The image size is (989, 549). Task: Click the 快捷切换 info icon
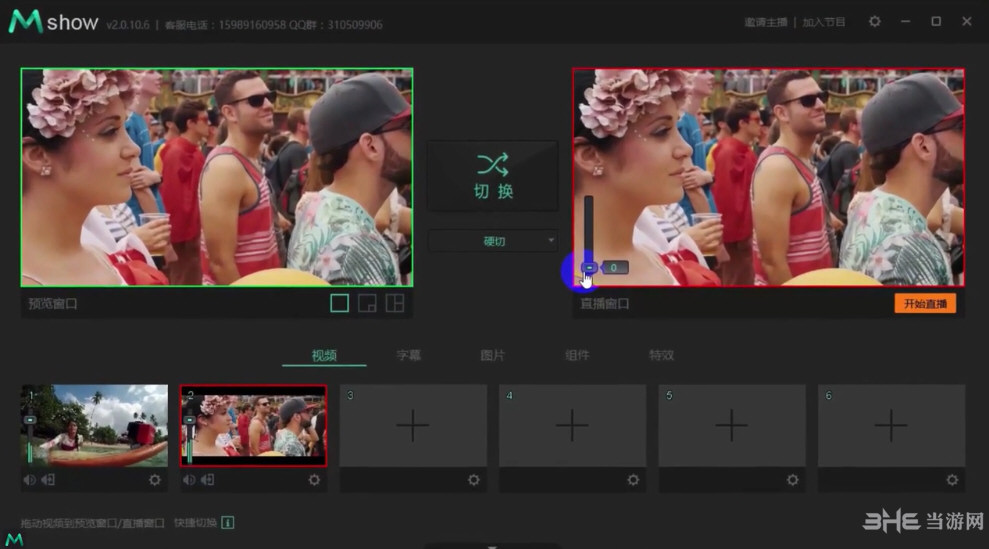click(x=228, y=522)
